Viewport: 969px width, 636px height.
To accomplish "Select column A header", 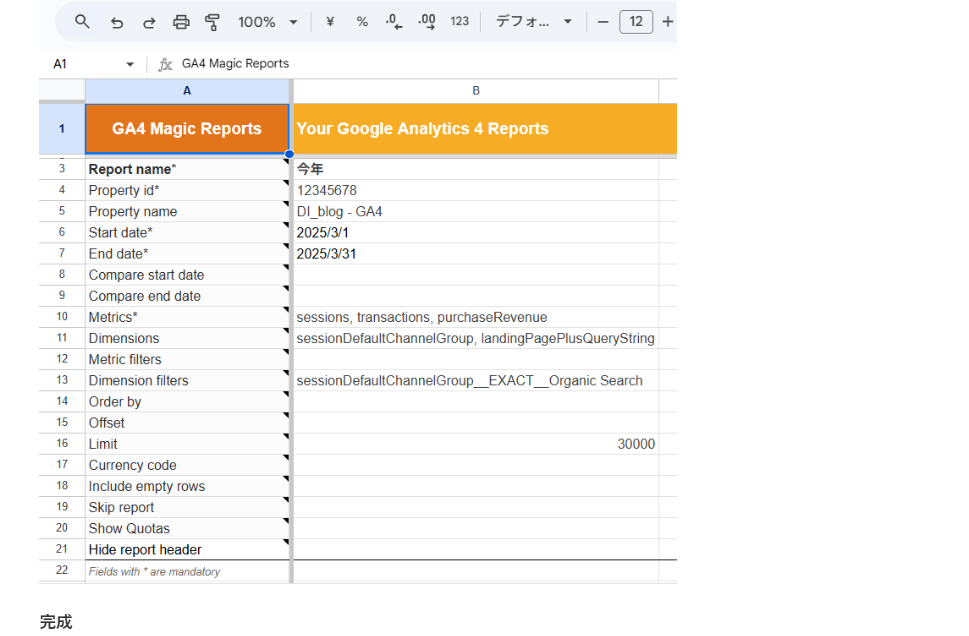I will click(187, 91).
